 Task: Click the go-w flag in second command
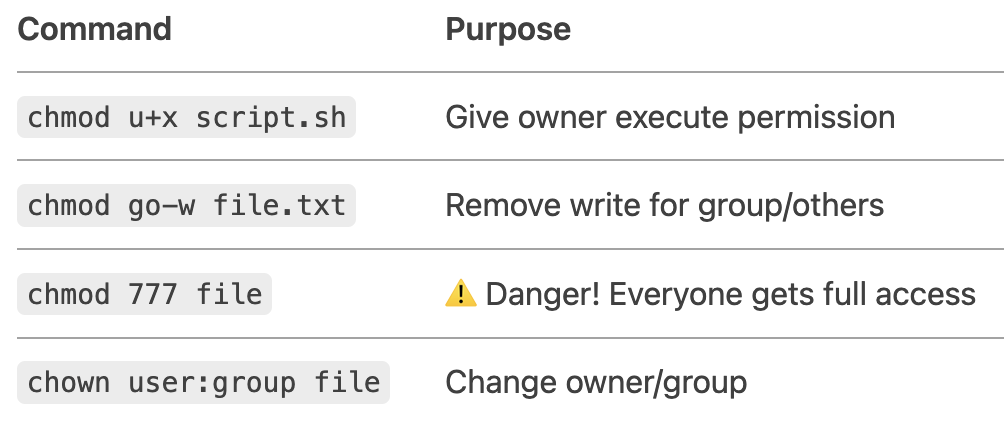click(x=161, y=208)
